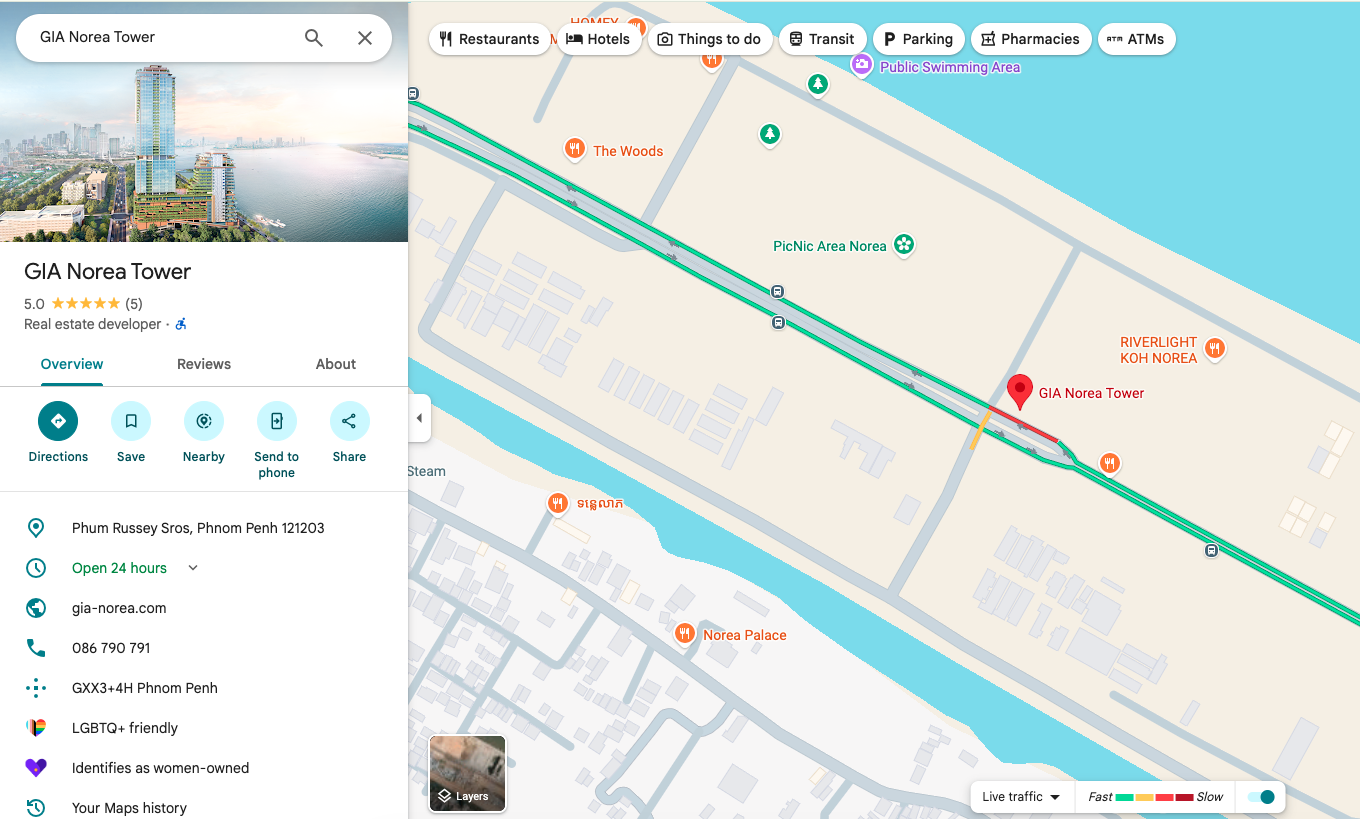Click the search magnifier icon
This screenshot has height=819, width=1360.
pyautogui.click(x=314, y=38)
